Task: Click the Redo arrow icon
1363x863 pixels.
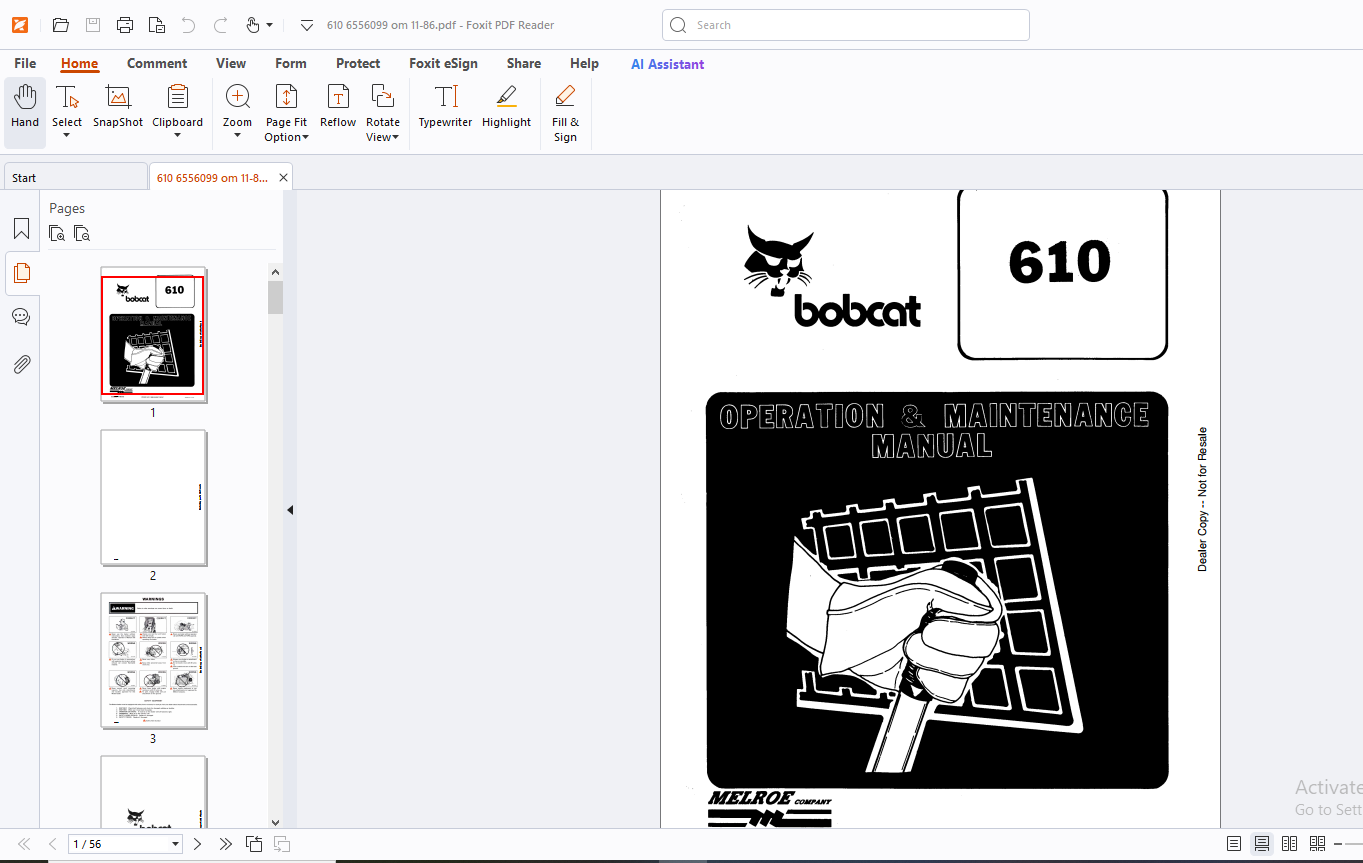Action: 220,25
